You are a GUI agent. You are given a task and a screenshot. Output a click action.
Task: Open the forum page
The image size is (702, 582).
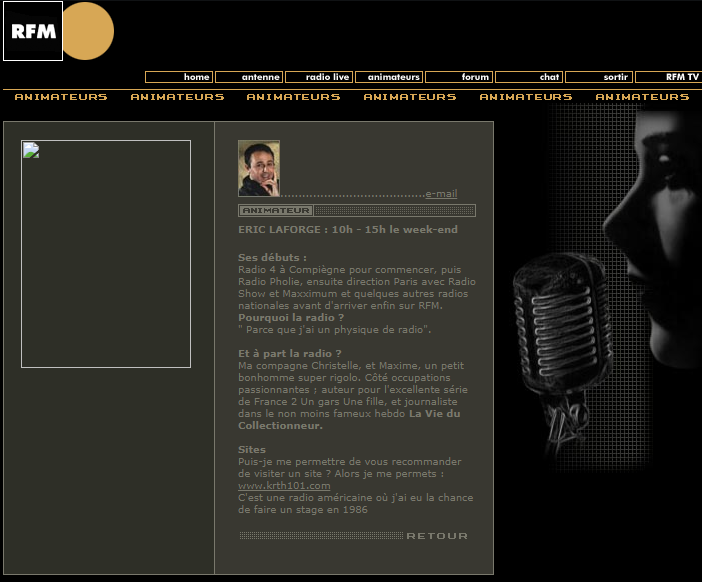coord(459,77)
